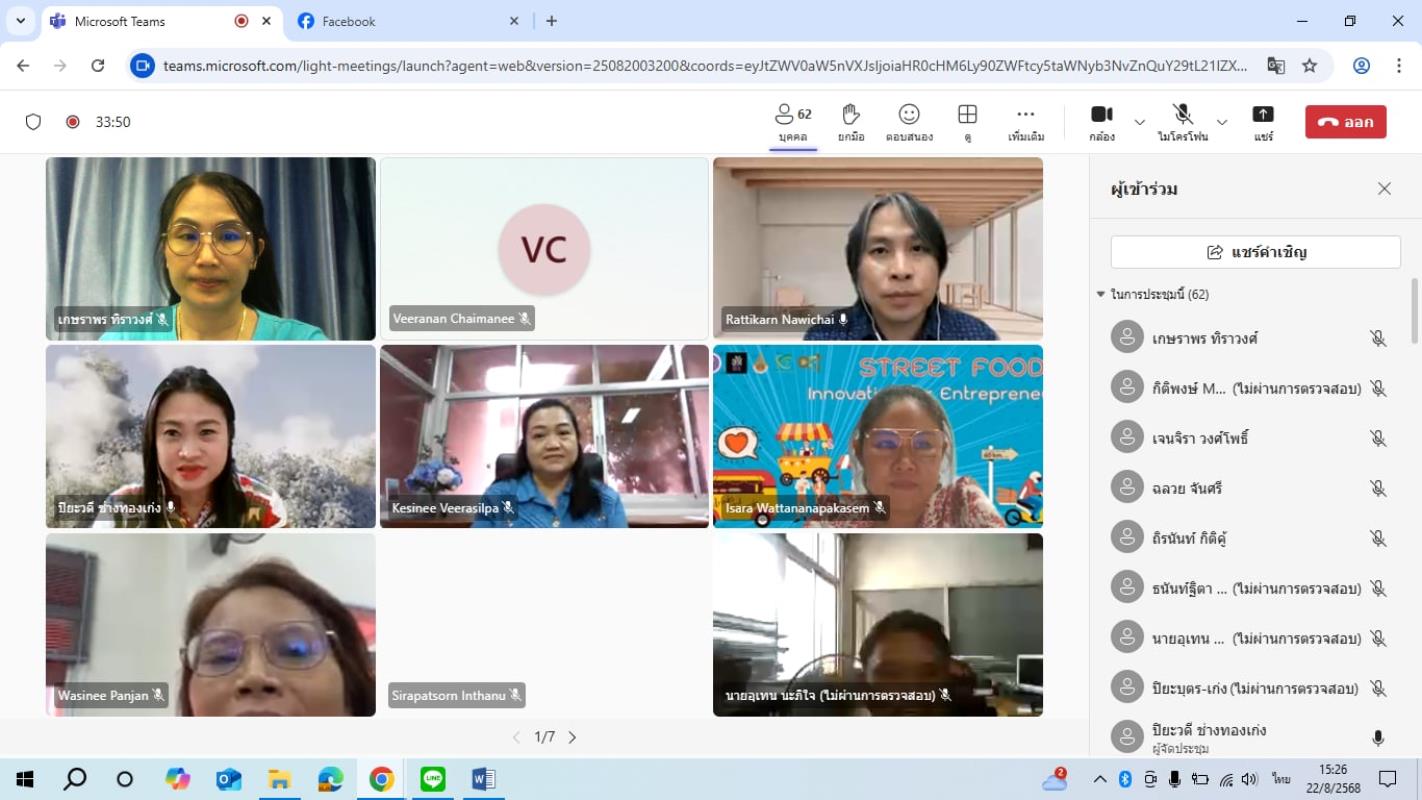The height and width of the screenshot is (800, 1422).
Task: Open the people participants icon
Action: (x=793, y=115)
